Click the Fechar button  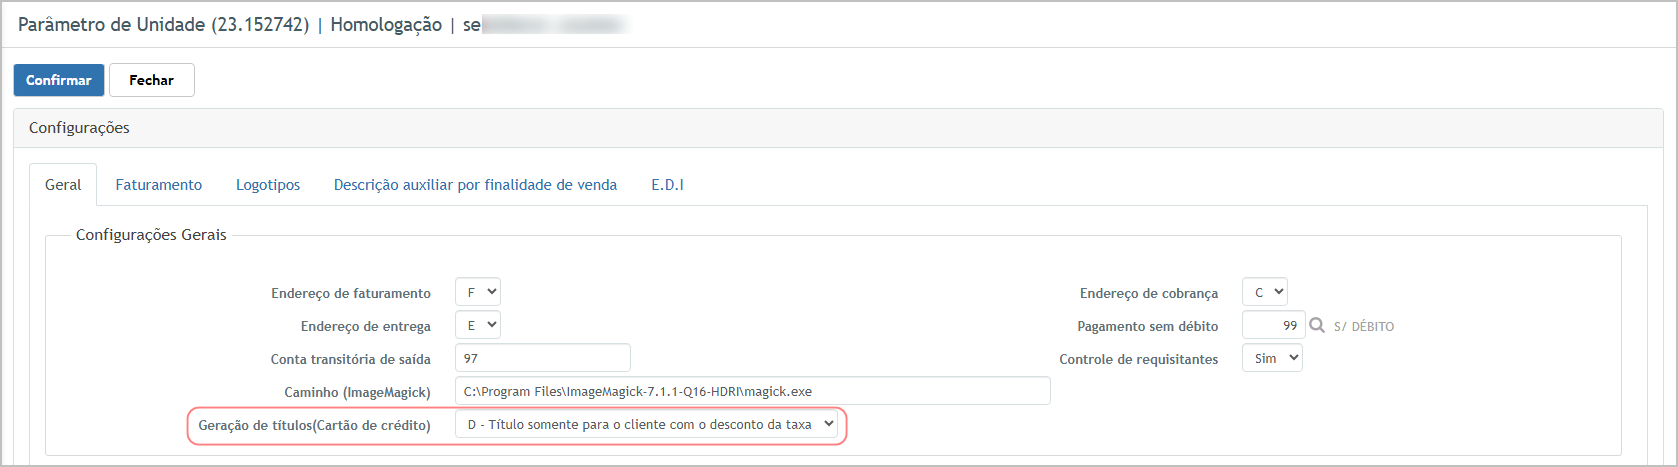pyautogui.click(x=152, y=80)
